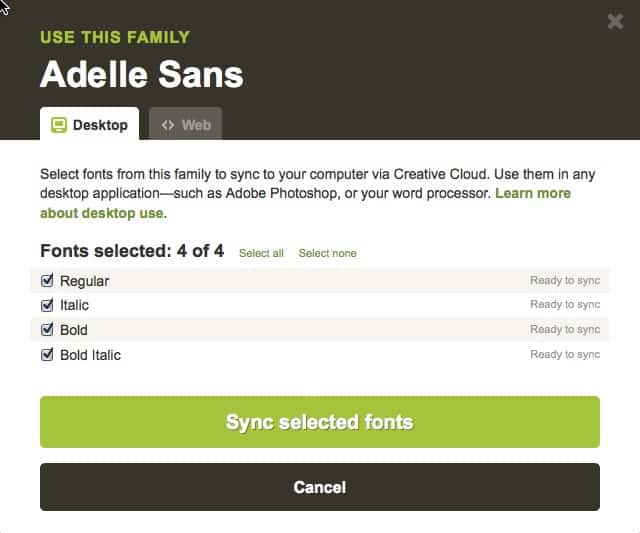Click the Regular font label
This screenshot has height=533, width=640.
84,281
